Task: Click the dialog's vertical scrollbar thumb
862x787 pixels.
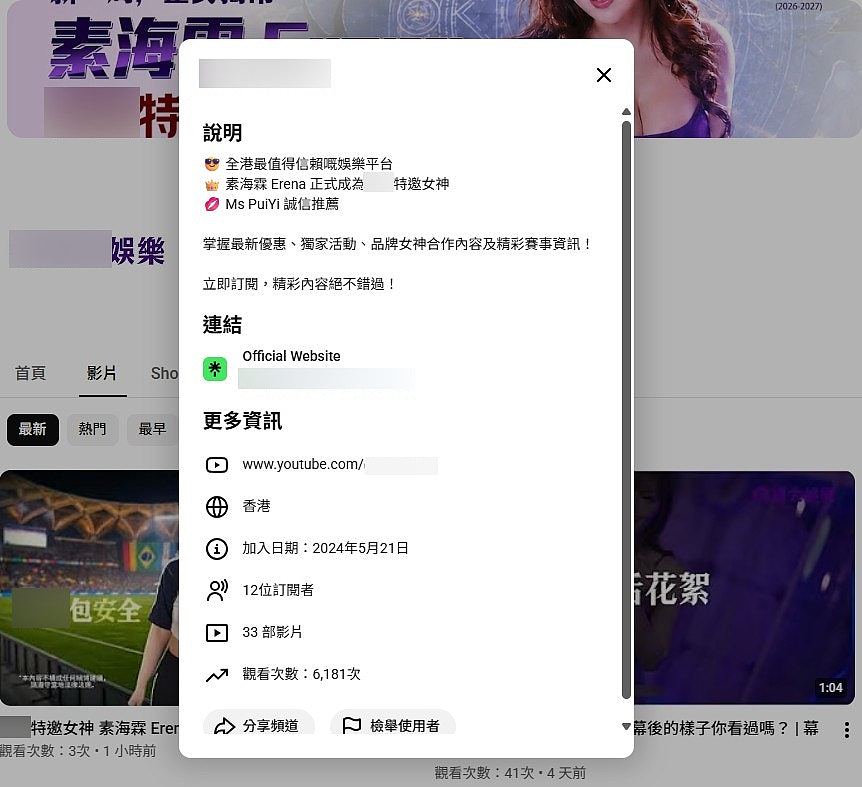Action: tap(626, 409)
